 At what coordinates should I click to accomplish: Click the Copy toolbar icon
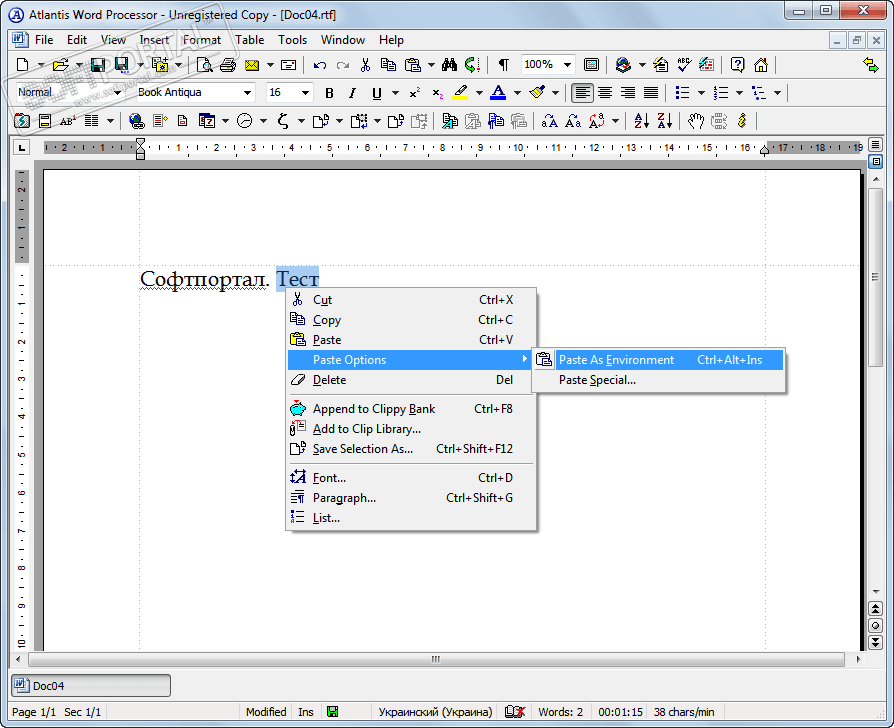coord(388,65)
